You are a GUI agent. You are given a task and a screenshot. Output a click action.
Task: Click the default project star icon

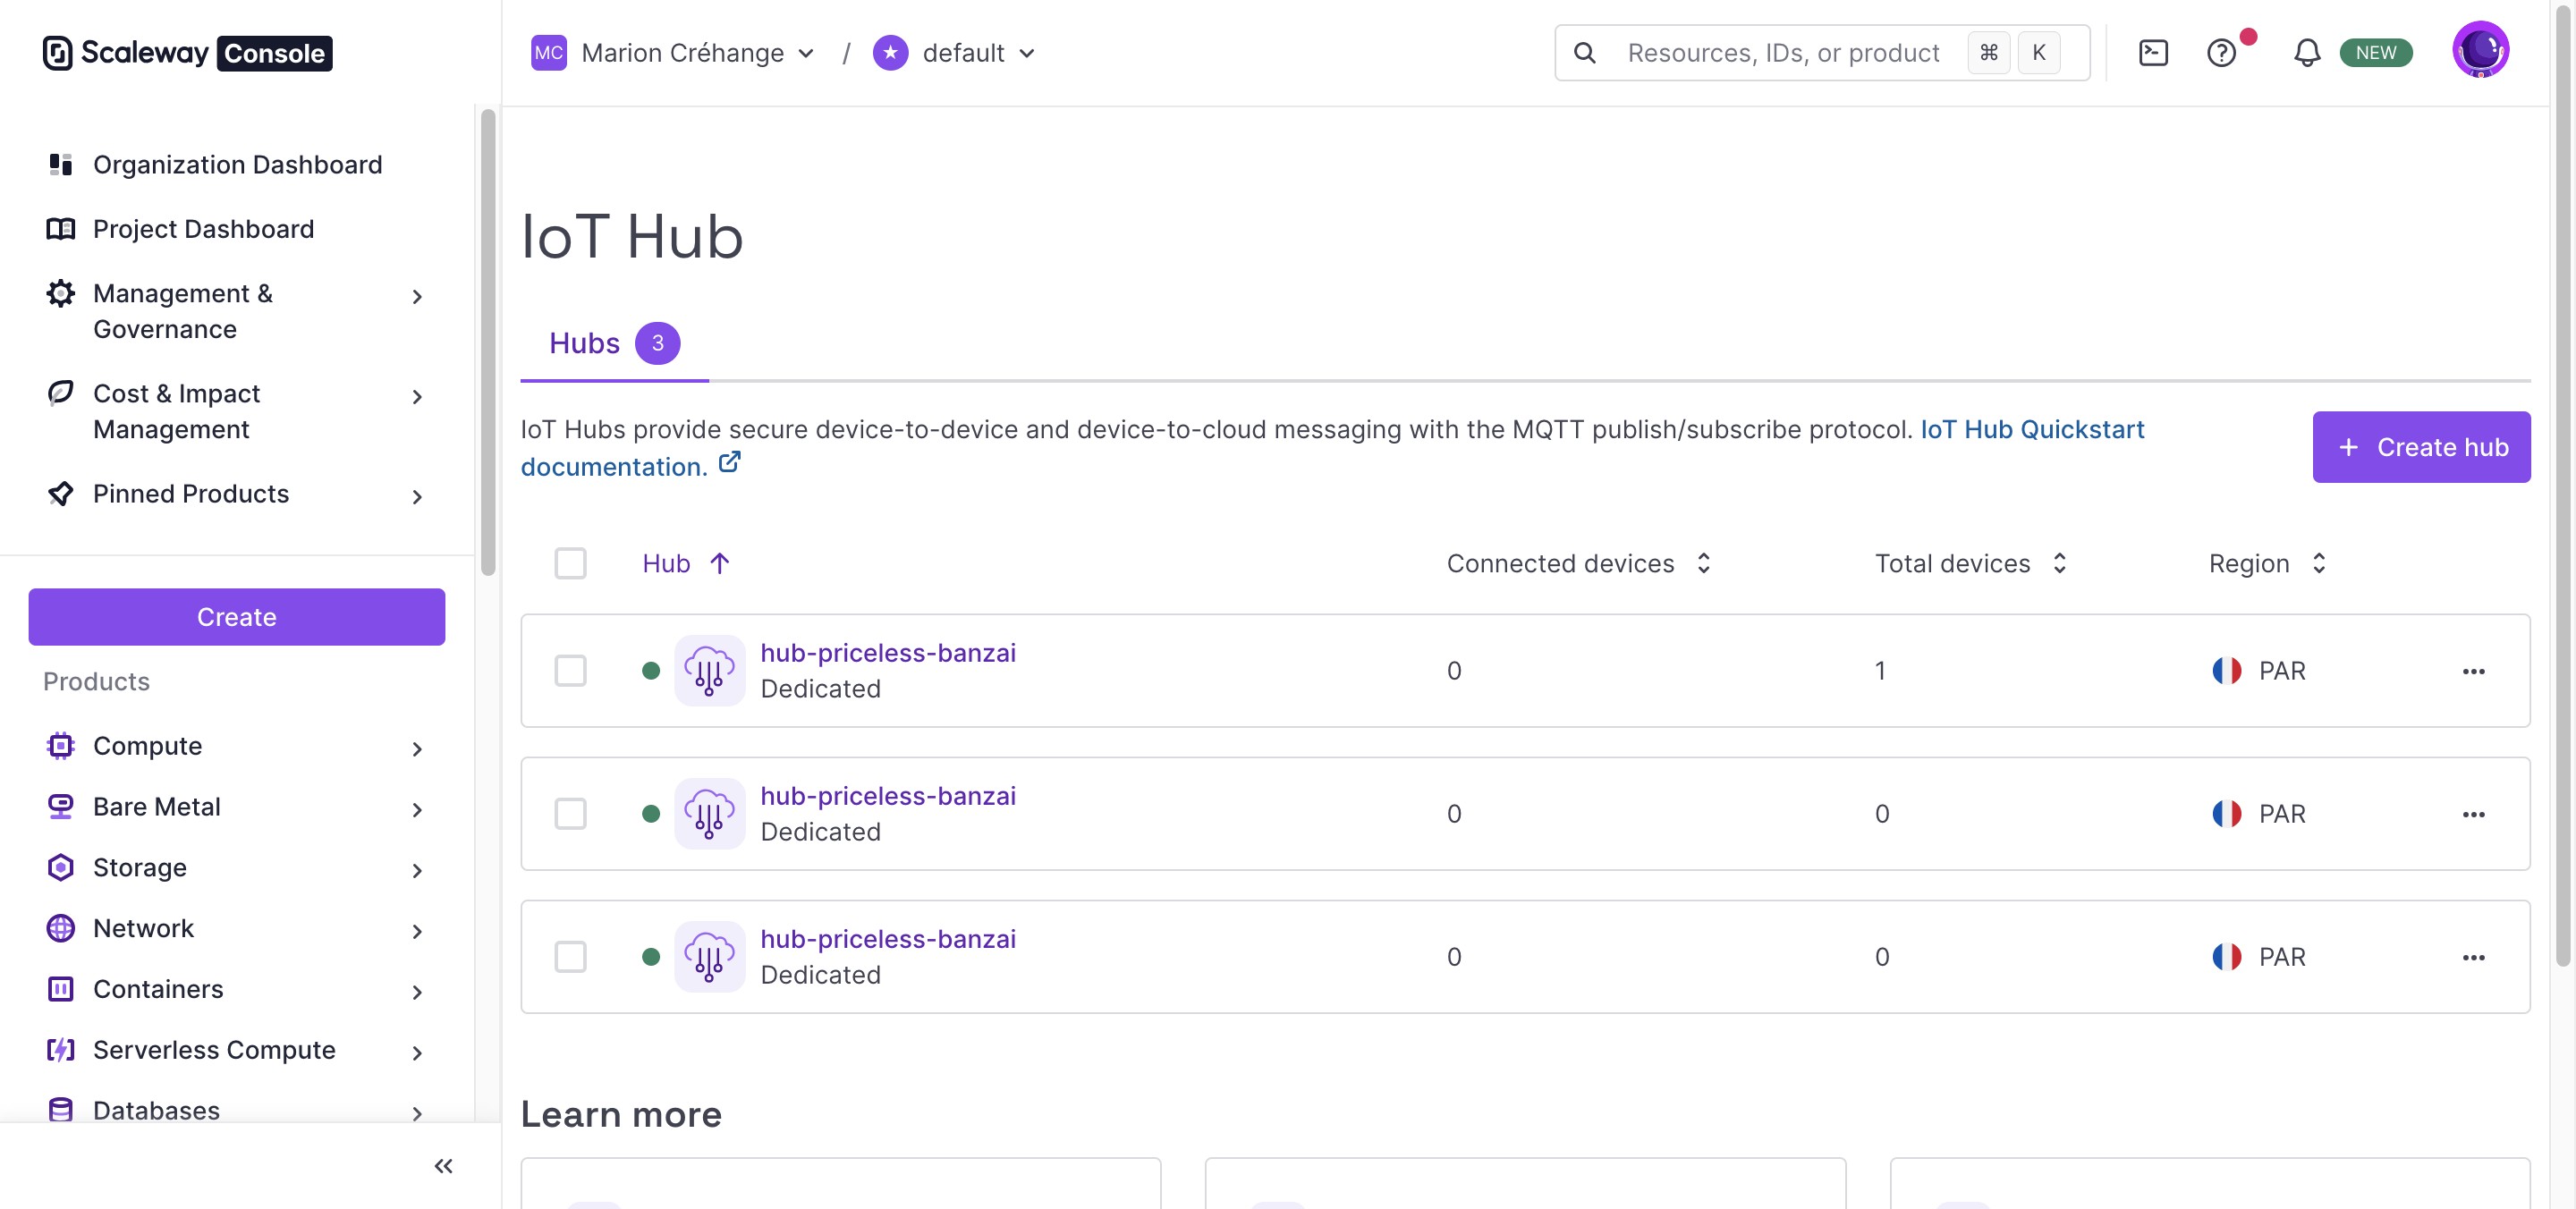tap(890, 53)
